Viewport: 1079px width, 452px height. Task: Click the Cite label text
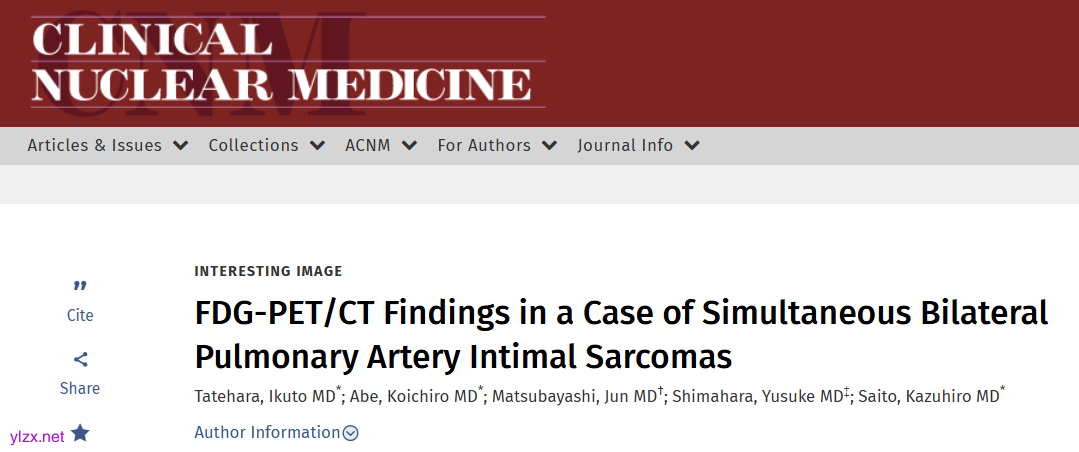80,315
